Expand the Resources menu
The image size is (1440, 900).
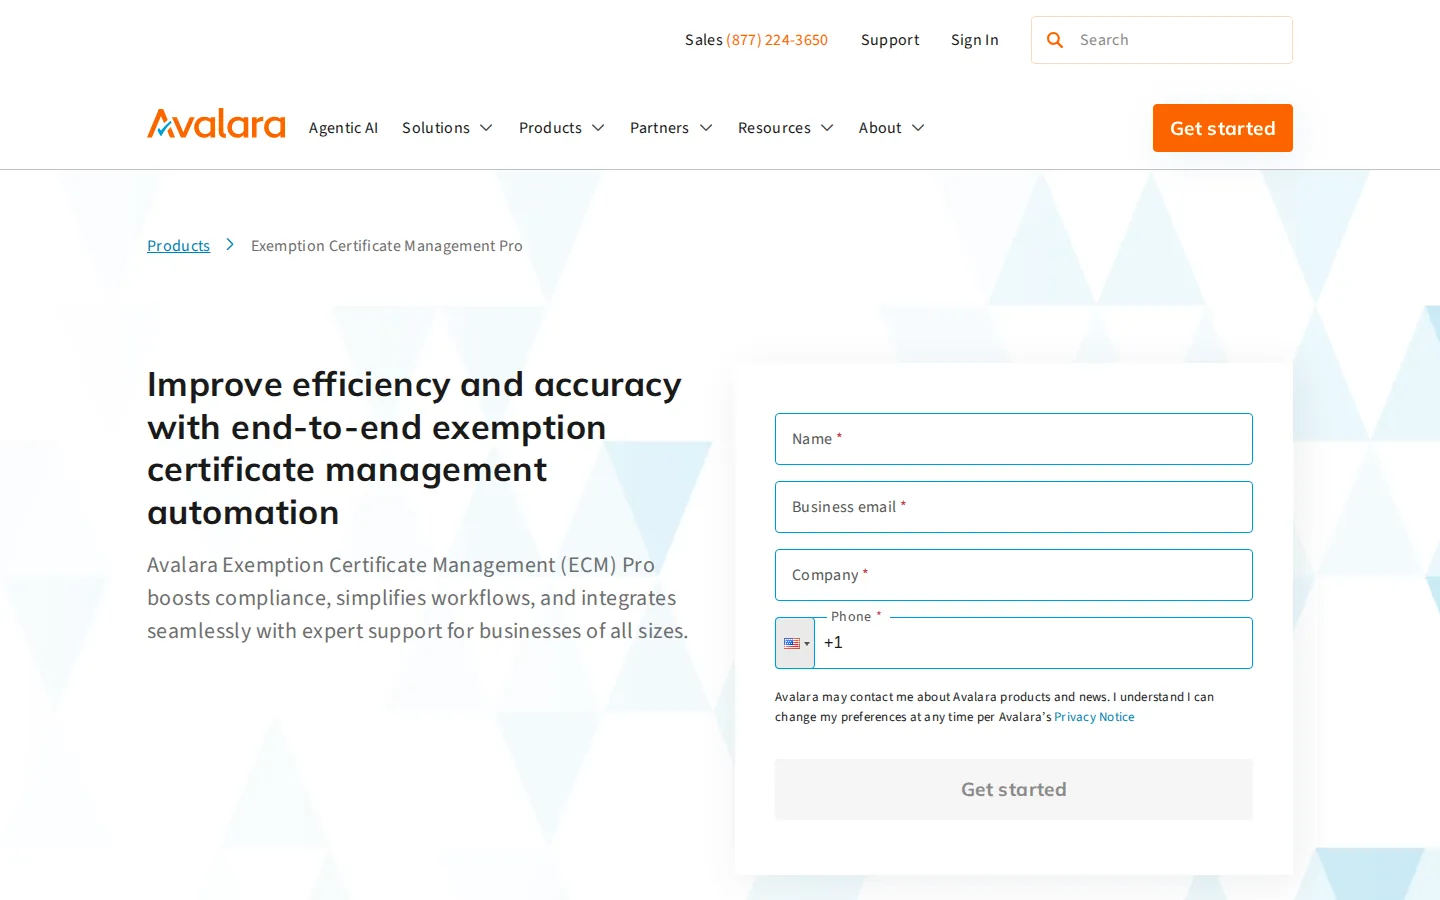786,128
